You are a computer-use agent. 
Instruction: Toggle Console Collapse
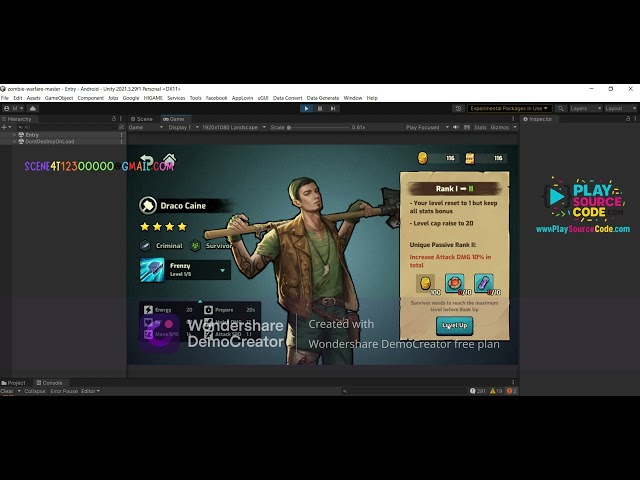(35, 391)
